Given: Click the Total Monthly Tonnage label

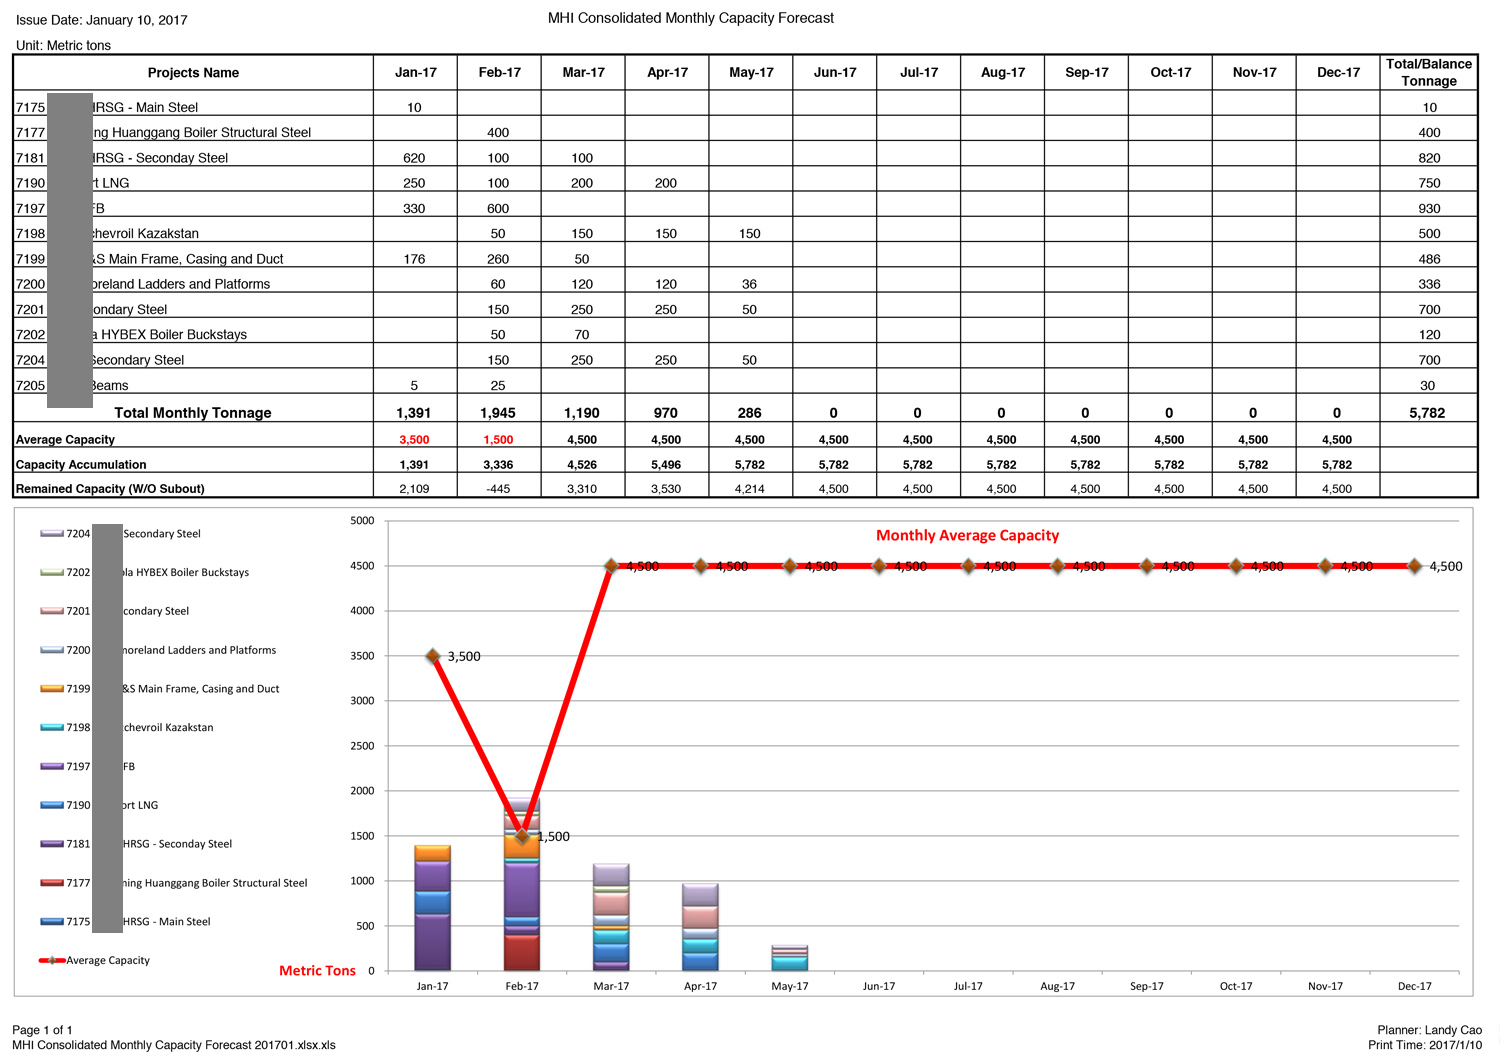Looking at the screenshot, I should (x=193, y=413).
